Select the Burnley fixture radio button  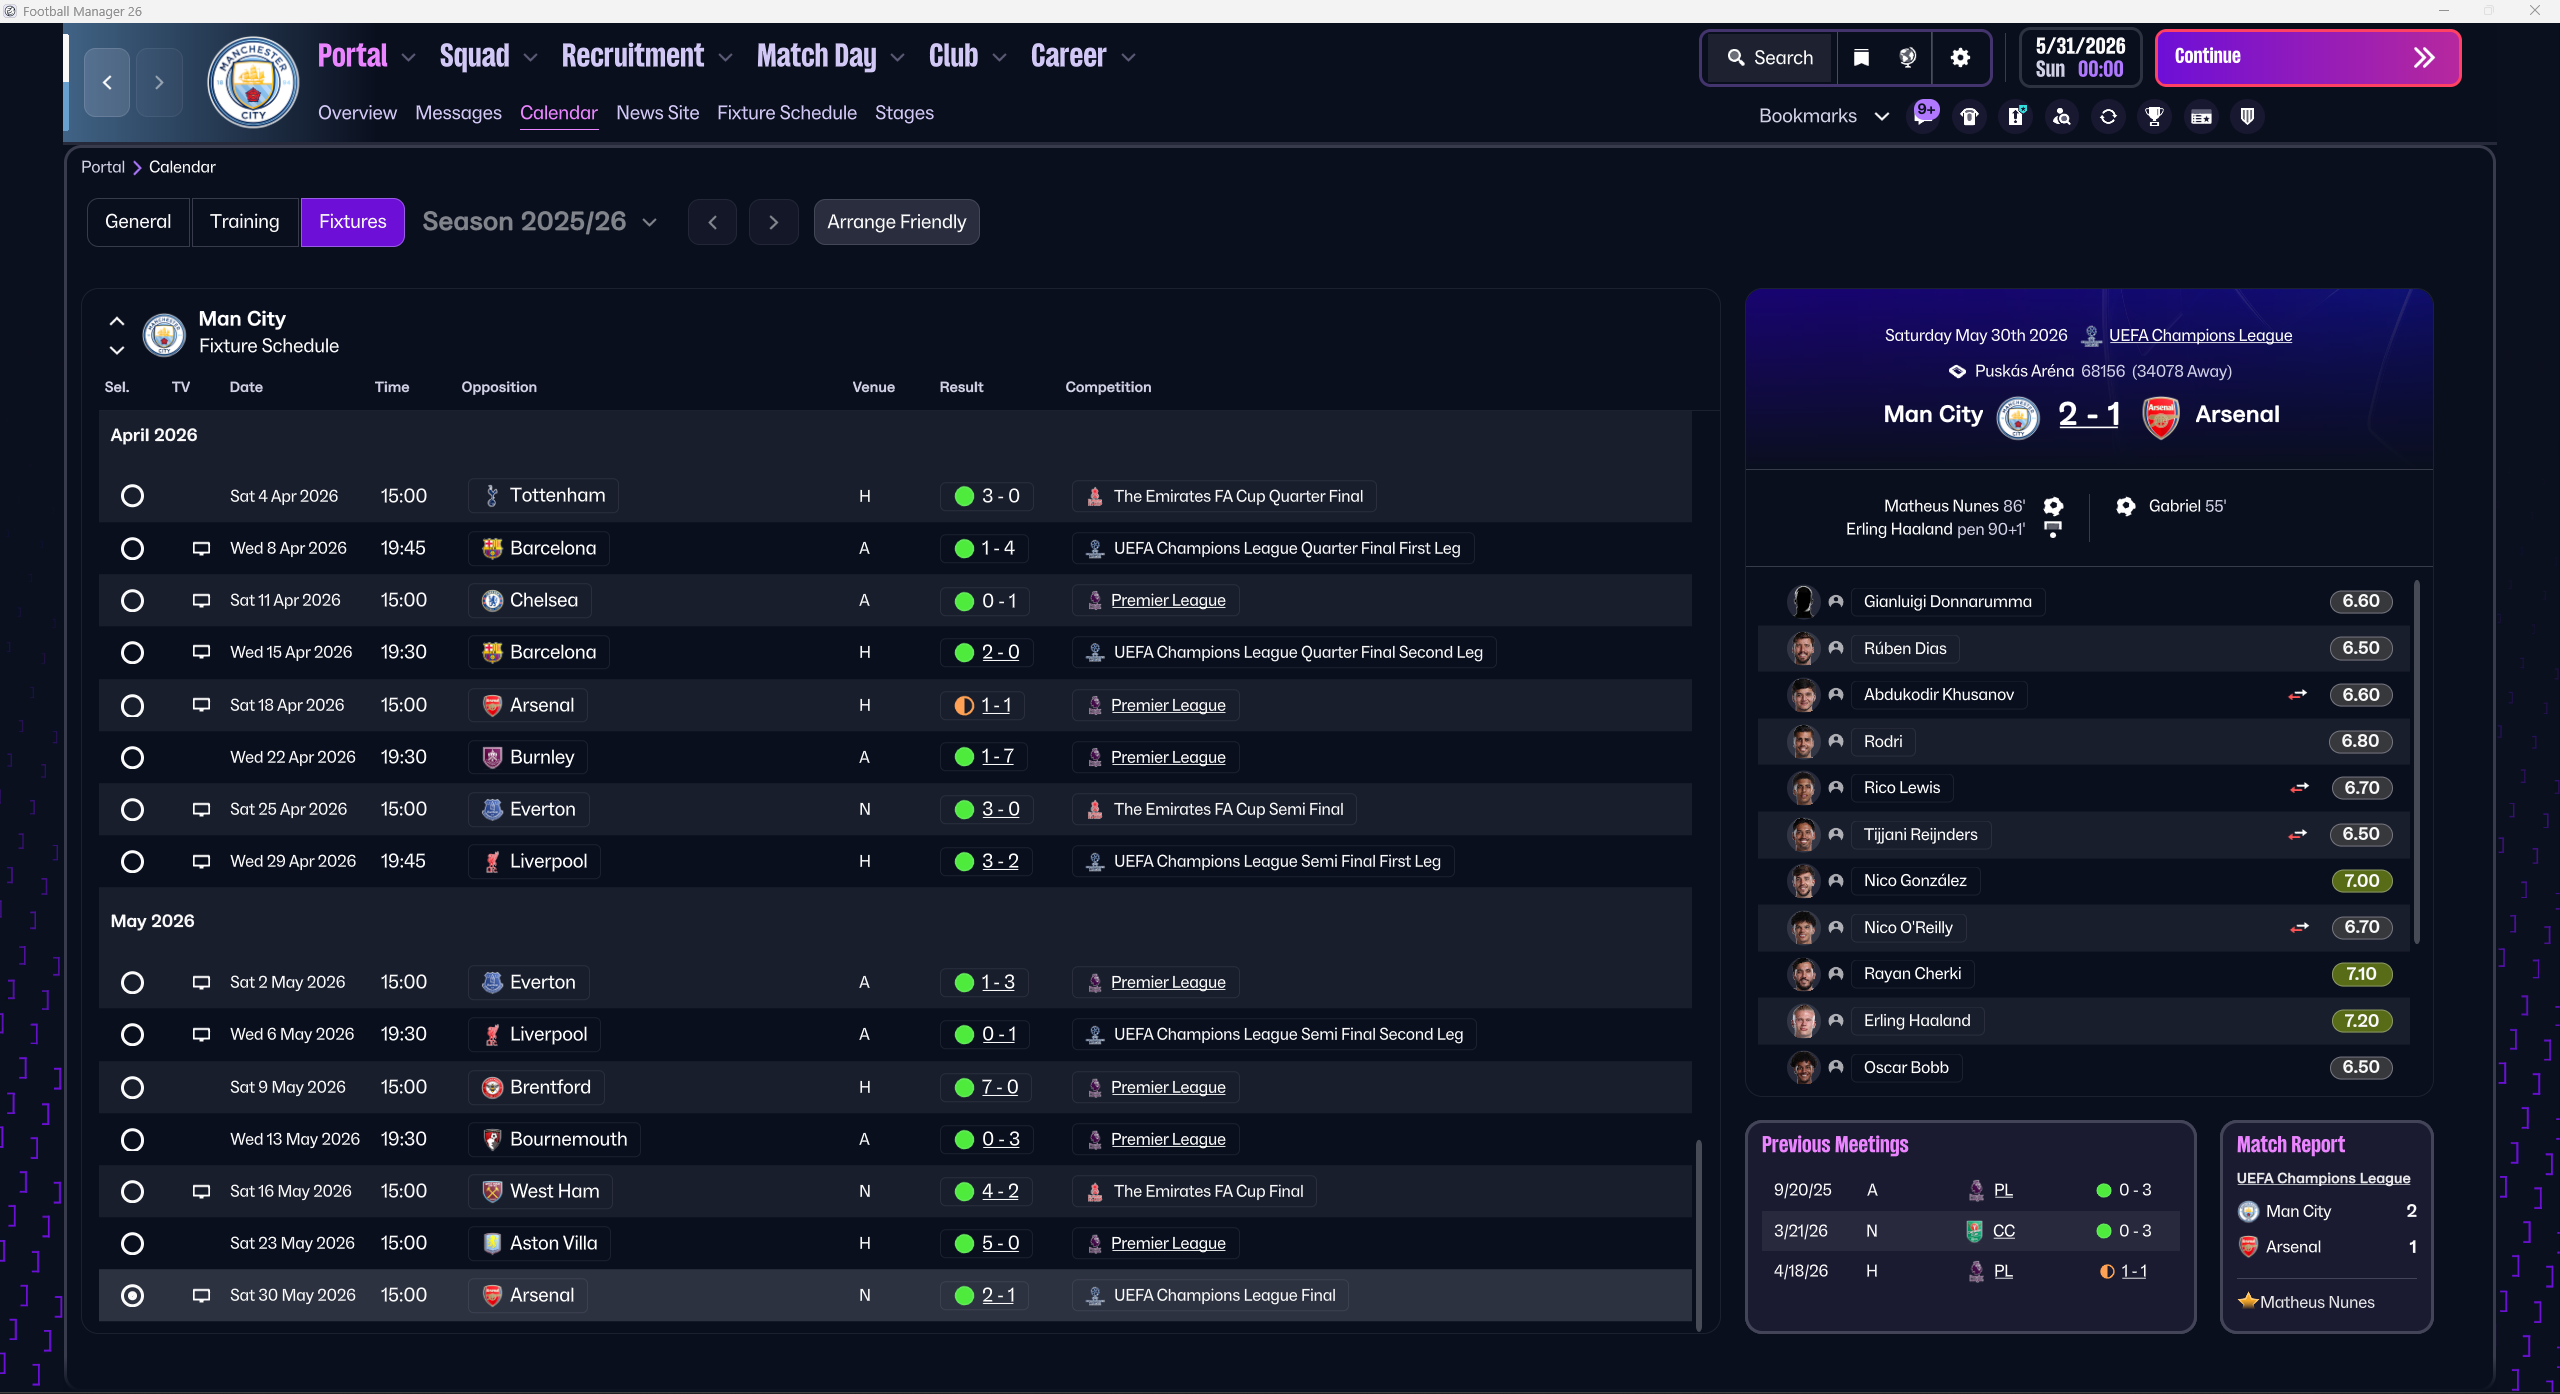pos(132,758)
